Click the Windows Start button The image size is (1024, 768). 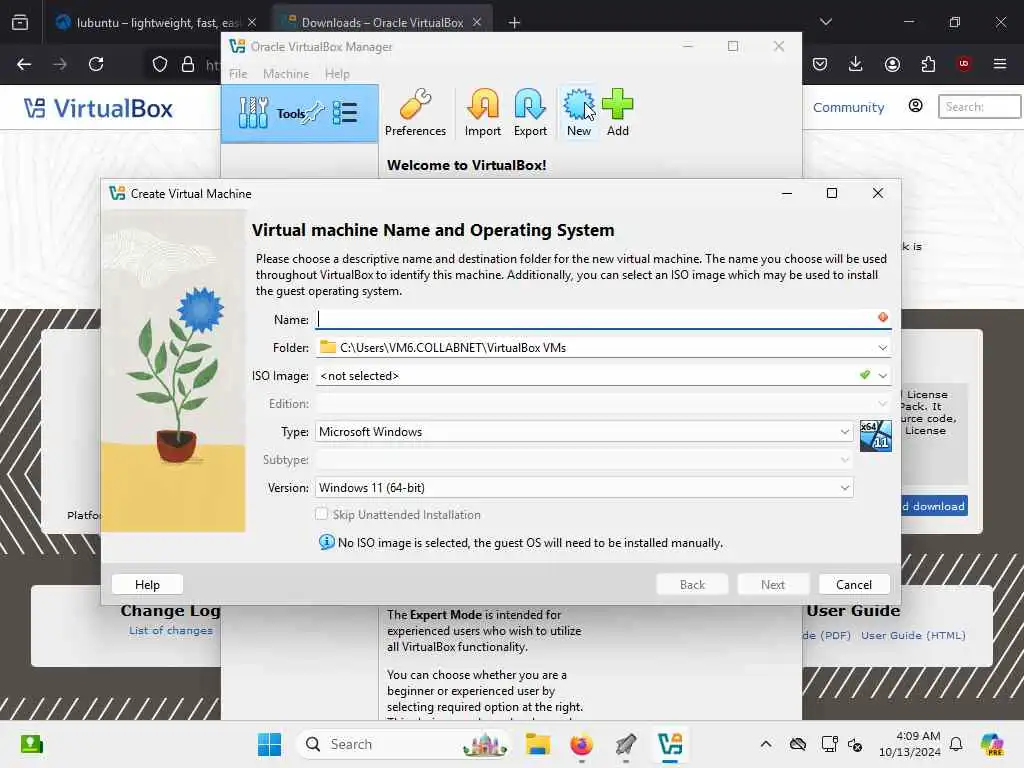[269, 744]
